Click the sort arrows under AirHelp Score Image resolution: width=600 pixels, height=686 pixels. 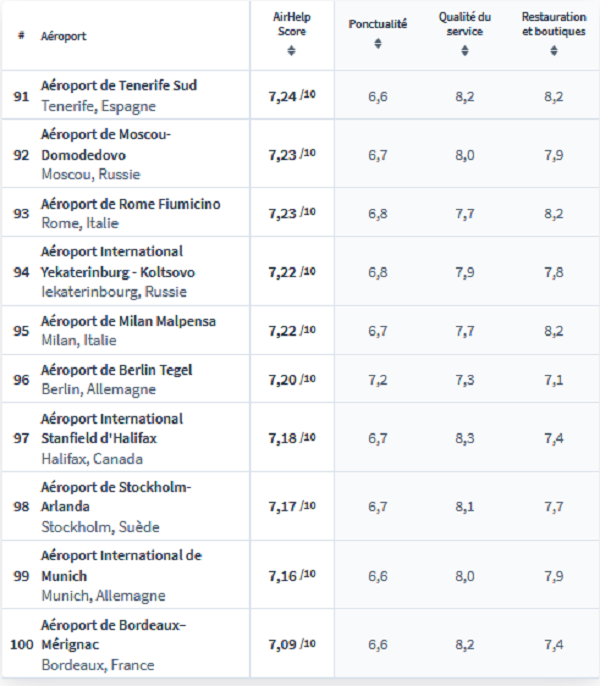(x=290, y=50)
